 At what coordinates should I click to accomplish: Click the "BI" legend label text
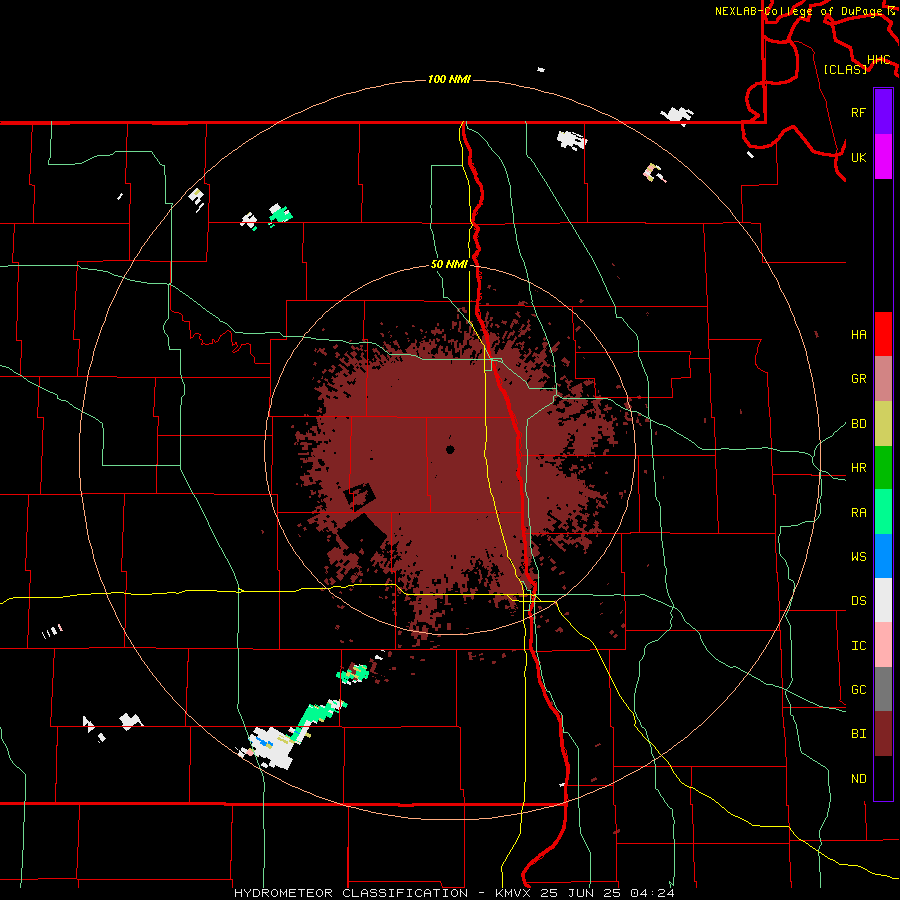point(858,734)
